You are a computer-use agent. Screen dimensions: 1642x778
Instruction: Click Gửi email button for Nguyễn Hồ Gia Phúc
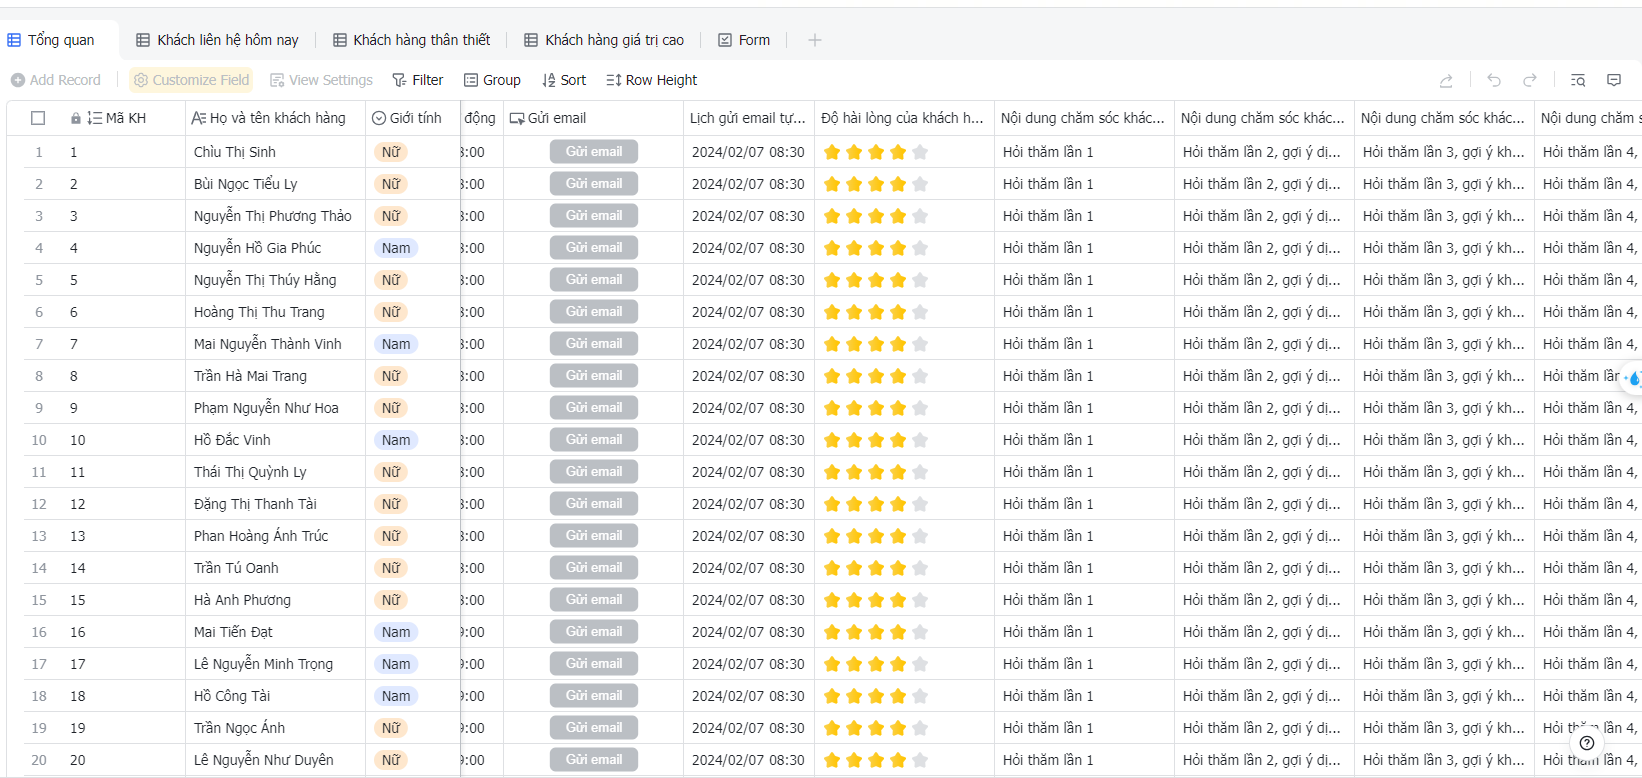pos(594,248)
